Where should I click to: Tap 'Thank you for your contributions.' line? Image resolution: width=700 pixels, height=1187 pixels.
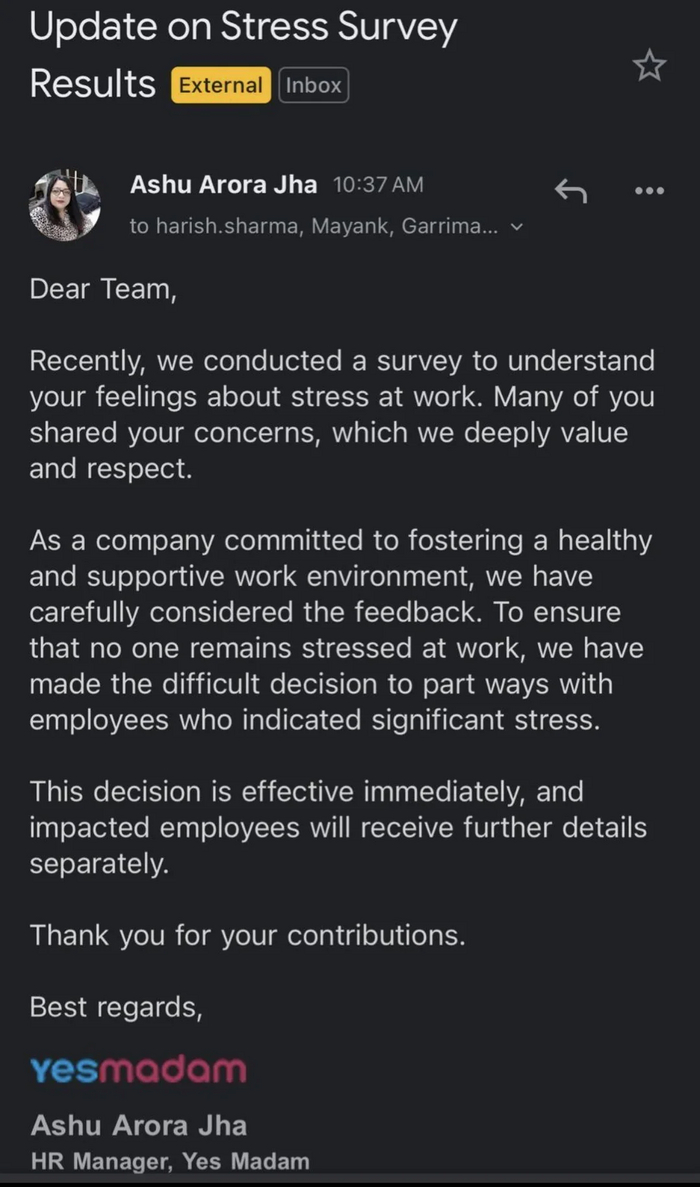(247, 935)
